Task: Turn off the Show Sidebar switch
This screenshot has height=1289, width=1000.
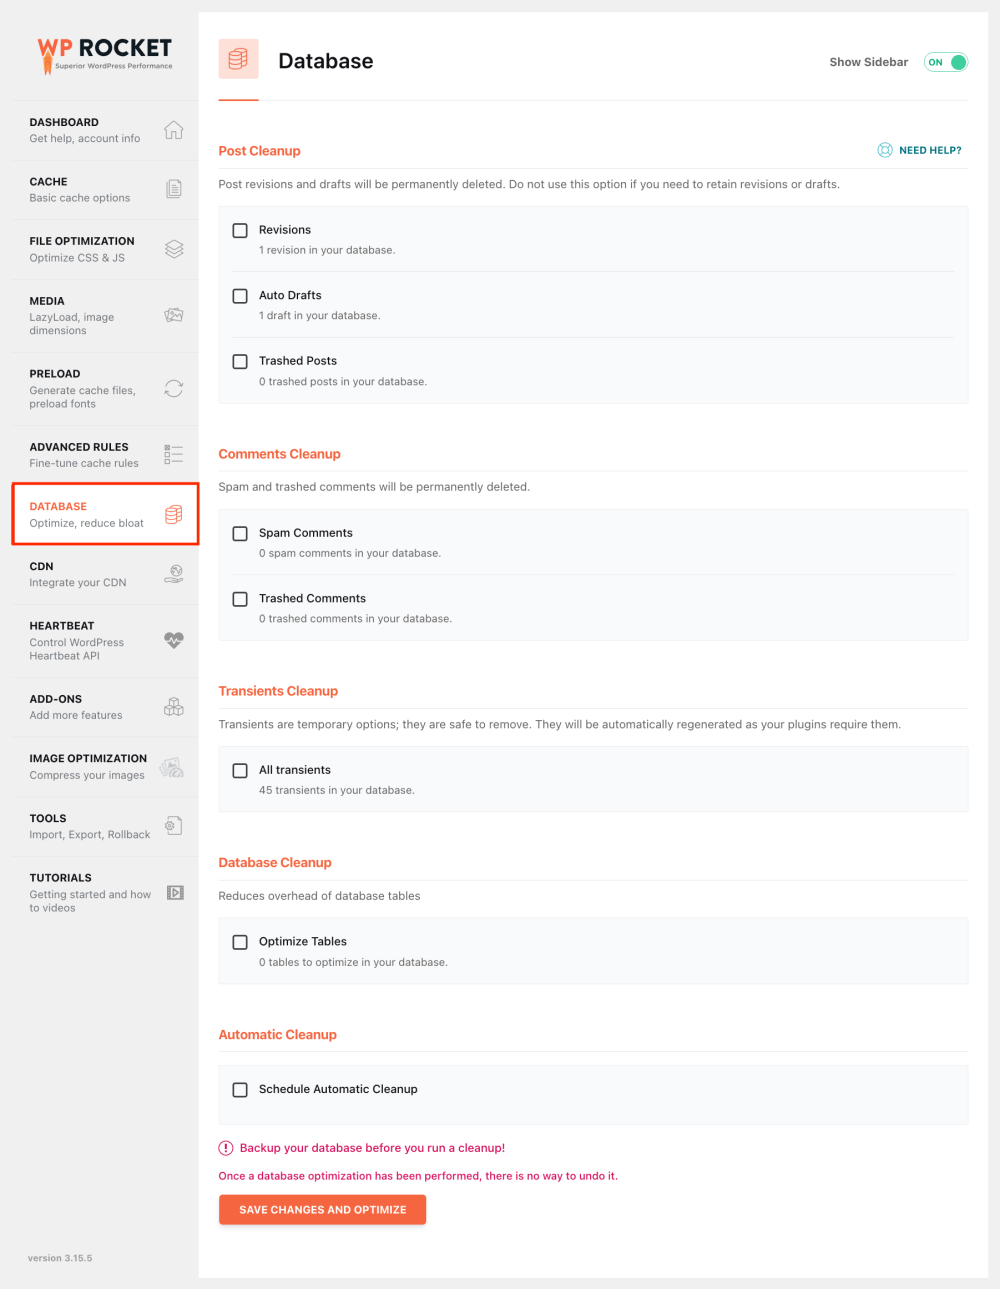Action: (945, 62)
